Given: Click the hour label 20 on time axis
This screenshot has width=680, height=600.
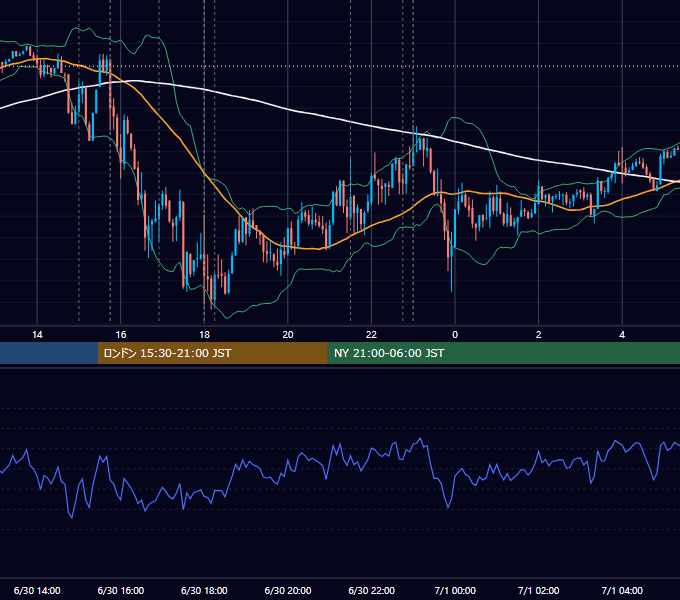Looking at the screenshot, I should click(x=288, y=335).
